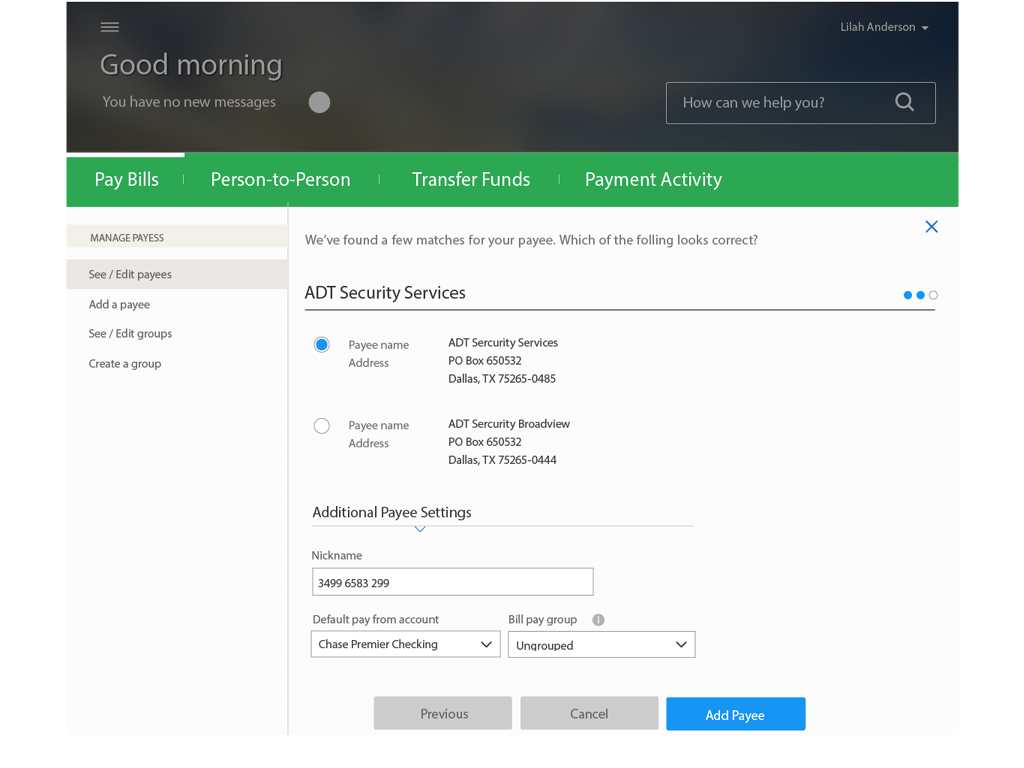
Task: Click the Previous button
Action: pyautogui.click(x=443, y=713)
